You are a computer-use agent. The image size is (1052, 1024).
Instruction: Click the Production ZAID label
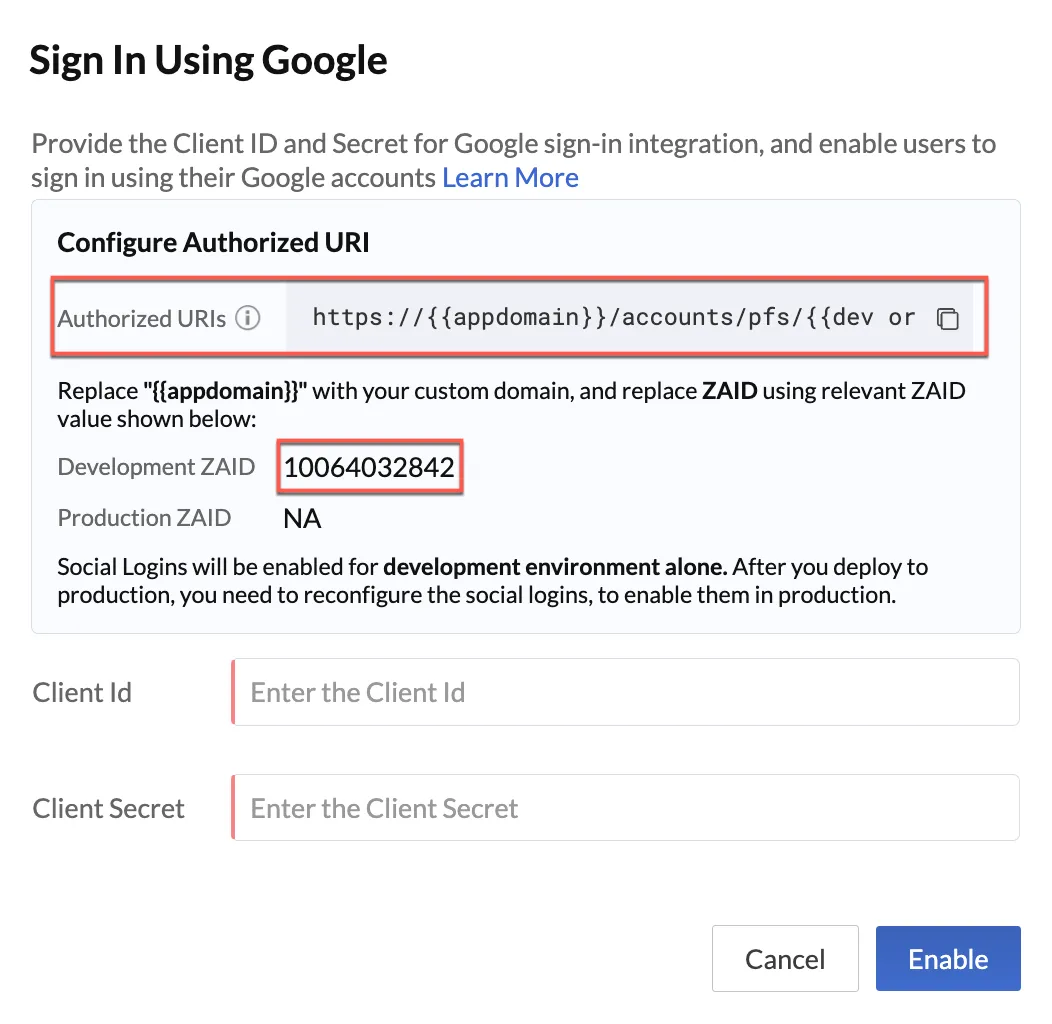pyautogui.click(x=144, y=517)
